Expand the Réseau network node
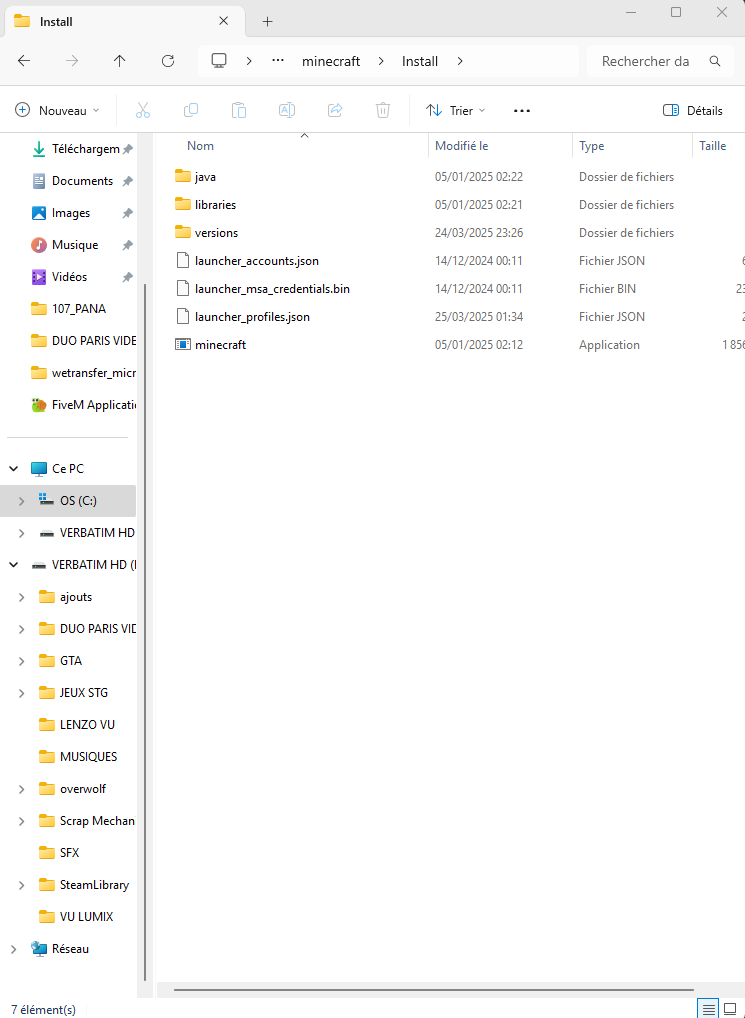 click(x=14, y=949)
